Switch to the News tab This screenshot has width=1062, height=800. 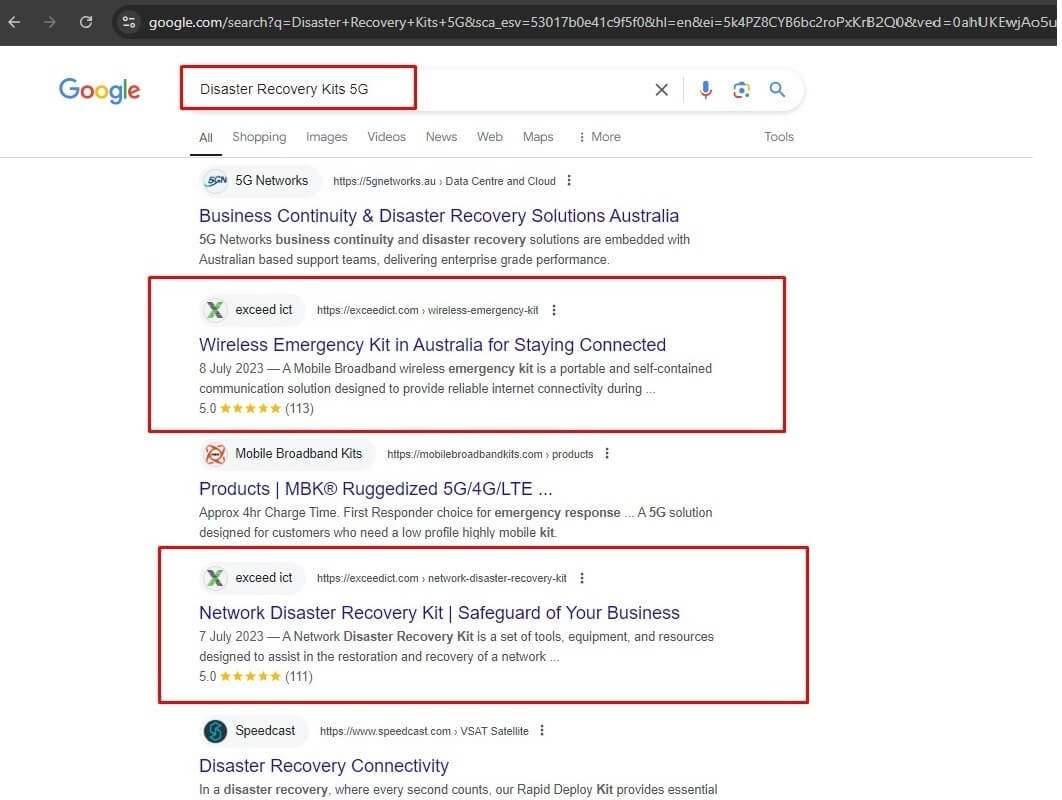click(x=442, y=137)
